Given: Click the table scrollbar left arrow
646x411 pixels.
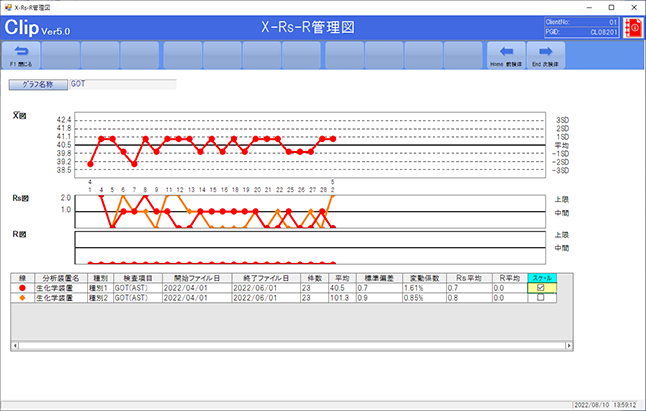Looking at the screenshot, I should pos(15,346).
